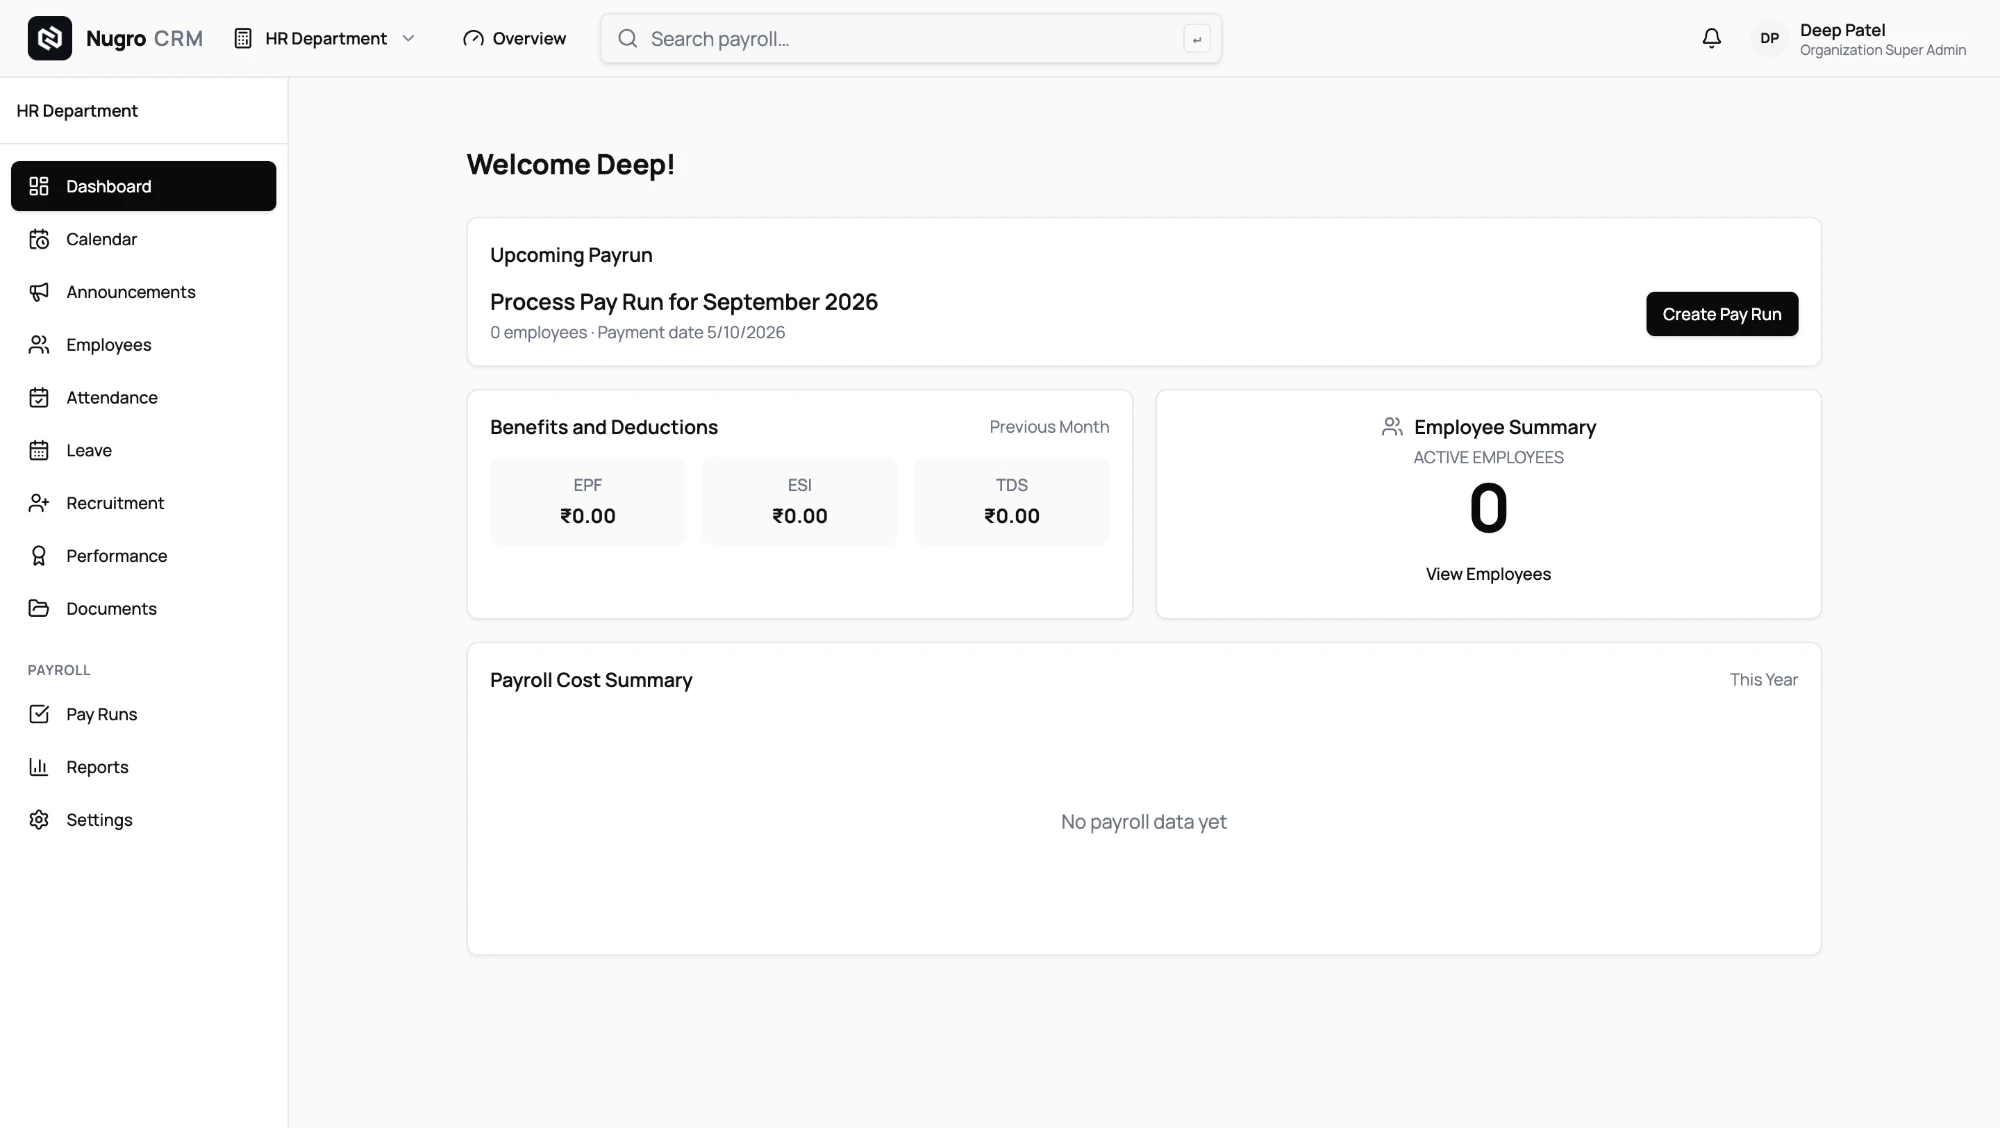The height and width of the screenshot is (1128, 2000).
Task: Click the Announcements megaphone icon
Action: [x=39, y=292]
